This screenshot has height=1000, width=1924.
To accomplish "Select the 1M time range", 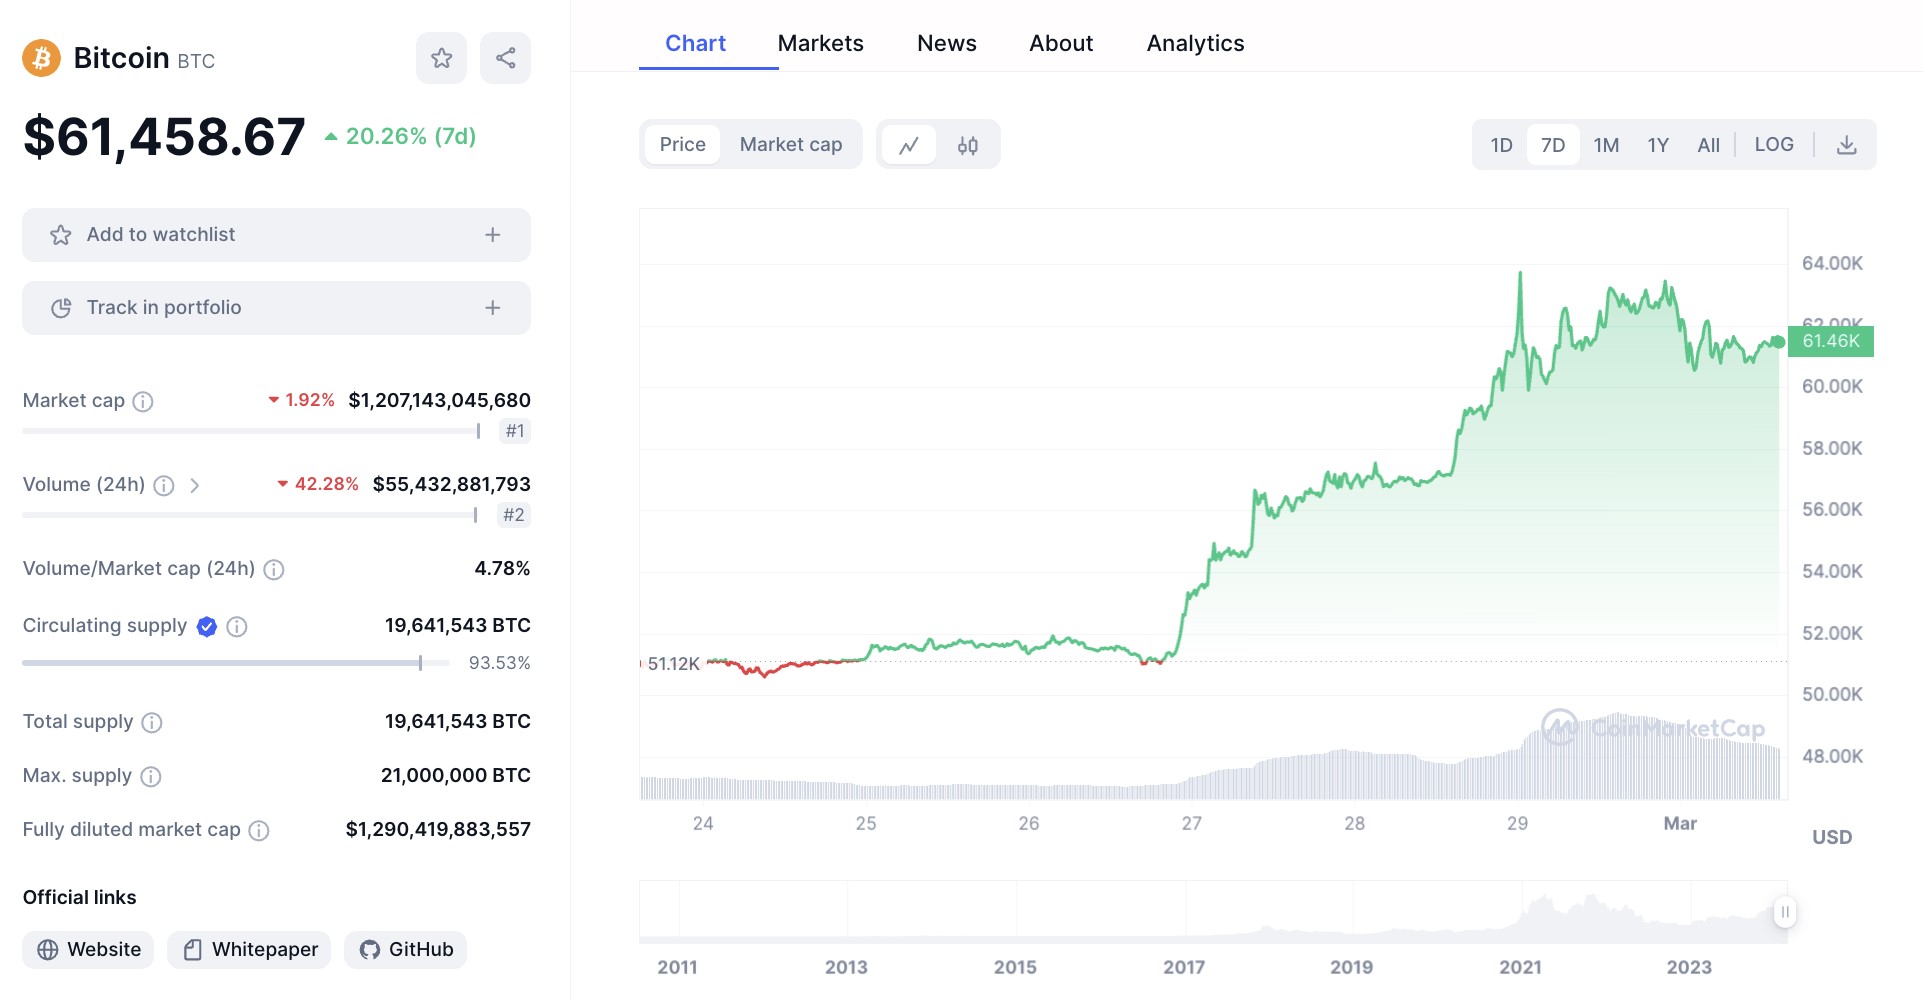I will [1606, 145].
